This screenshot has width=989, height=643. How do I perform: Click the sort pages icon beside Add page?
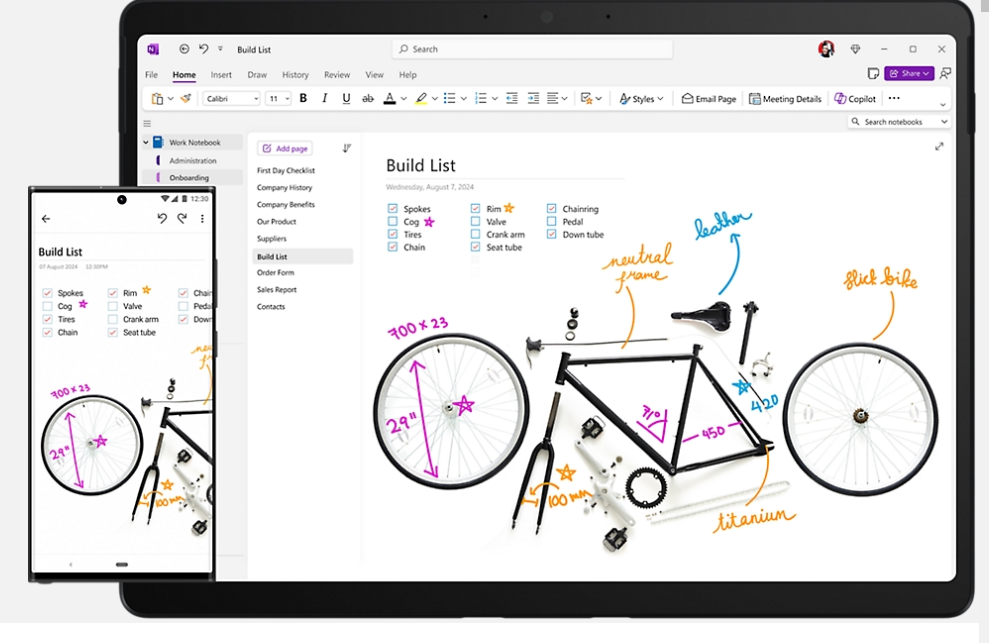(x=347, y=147)
